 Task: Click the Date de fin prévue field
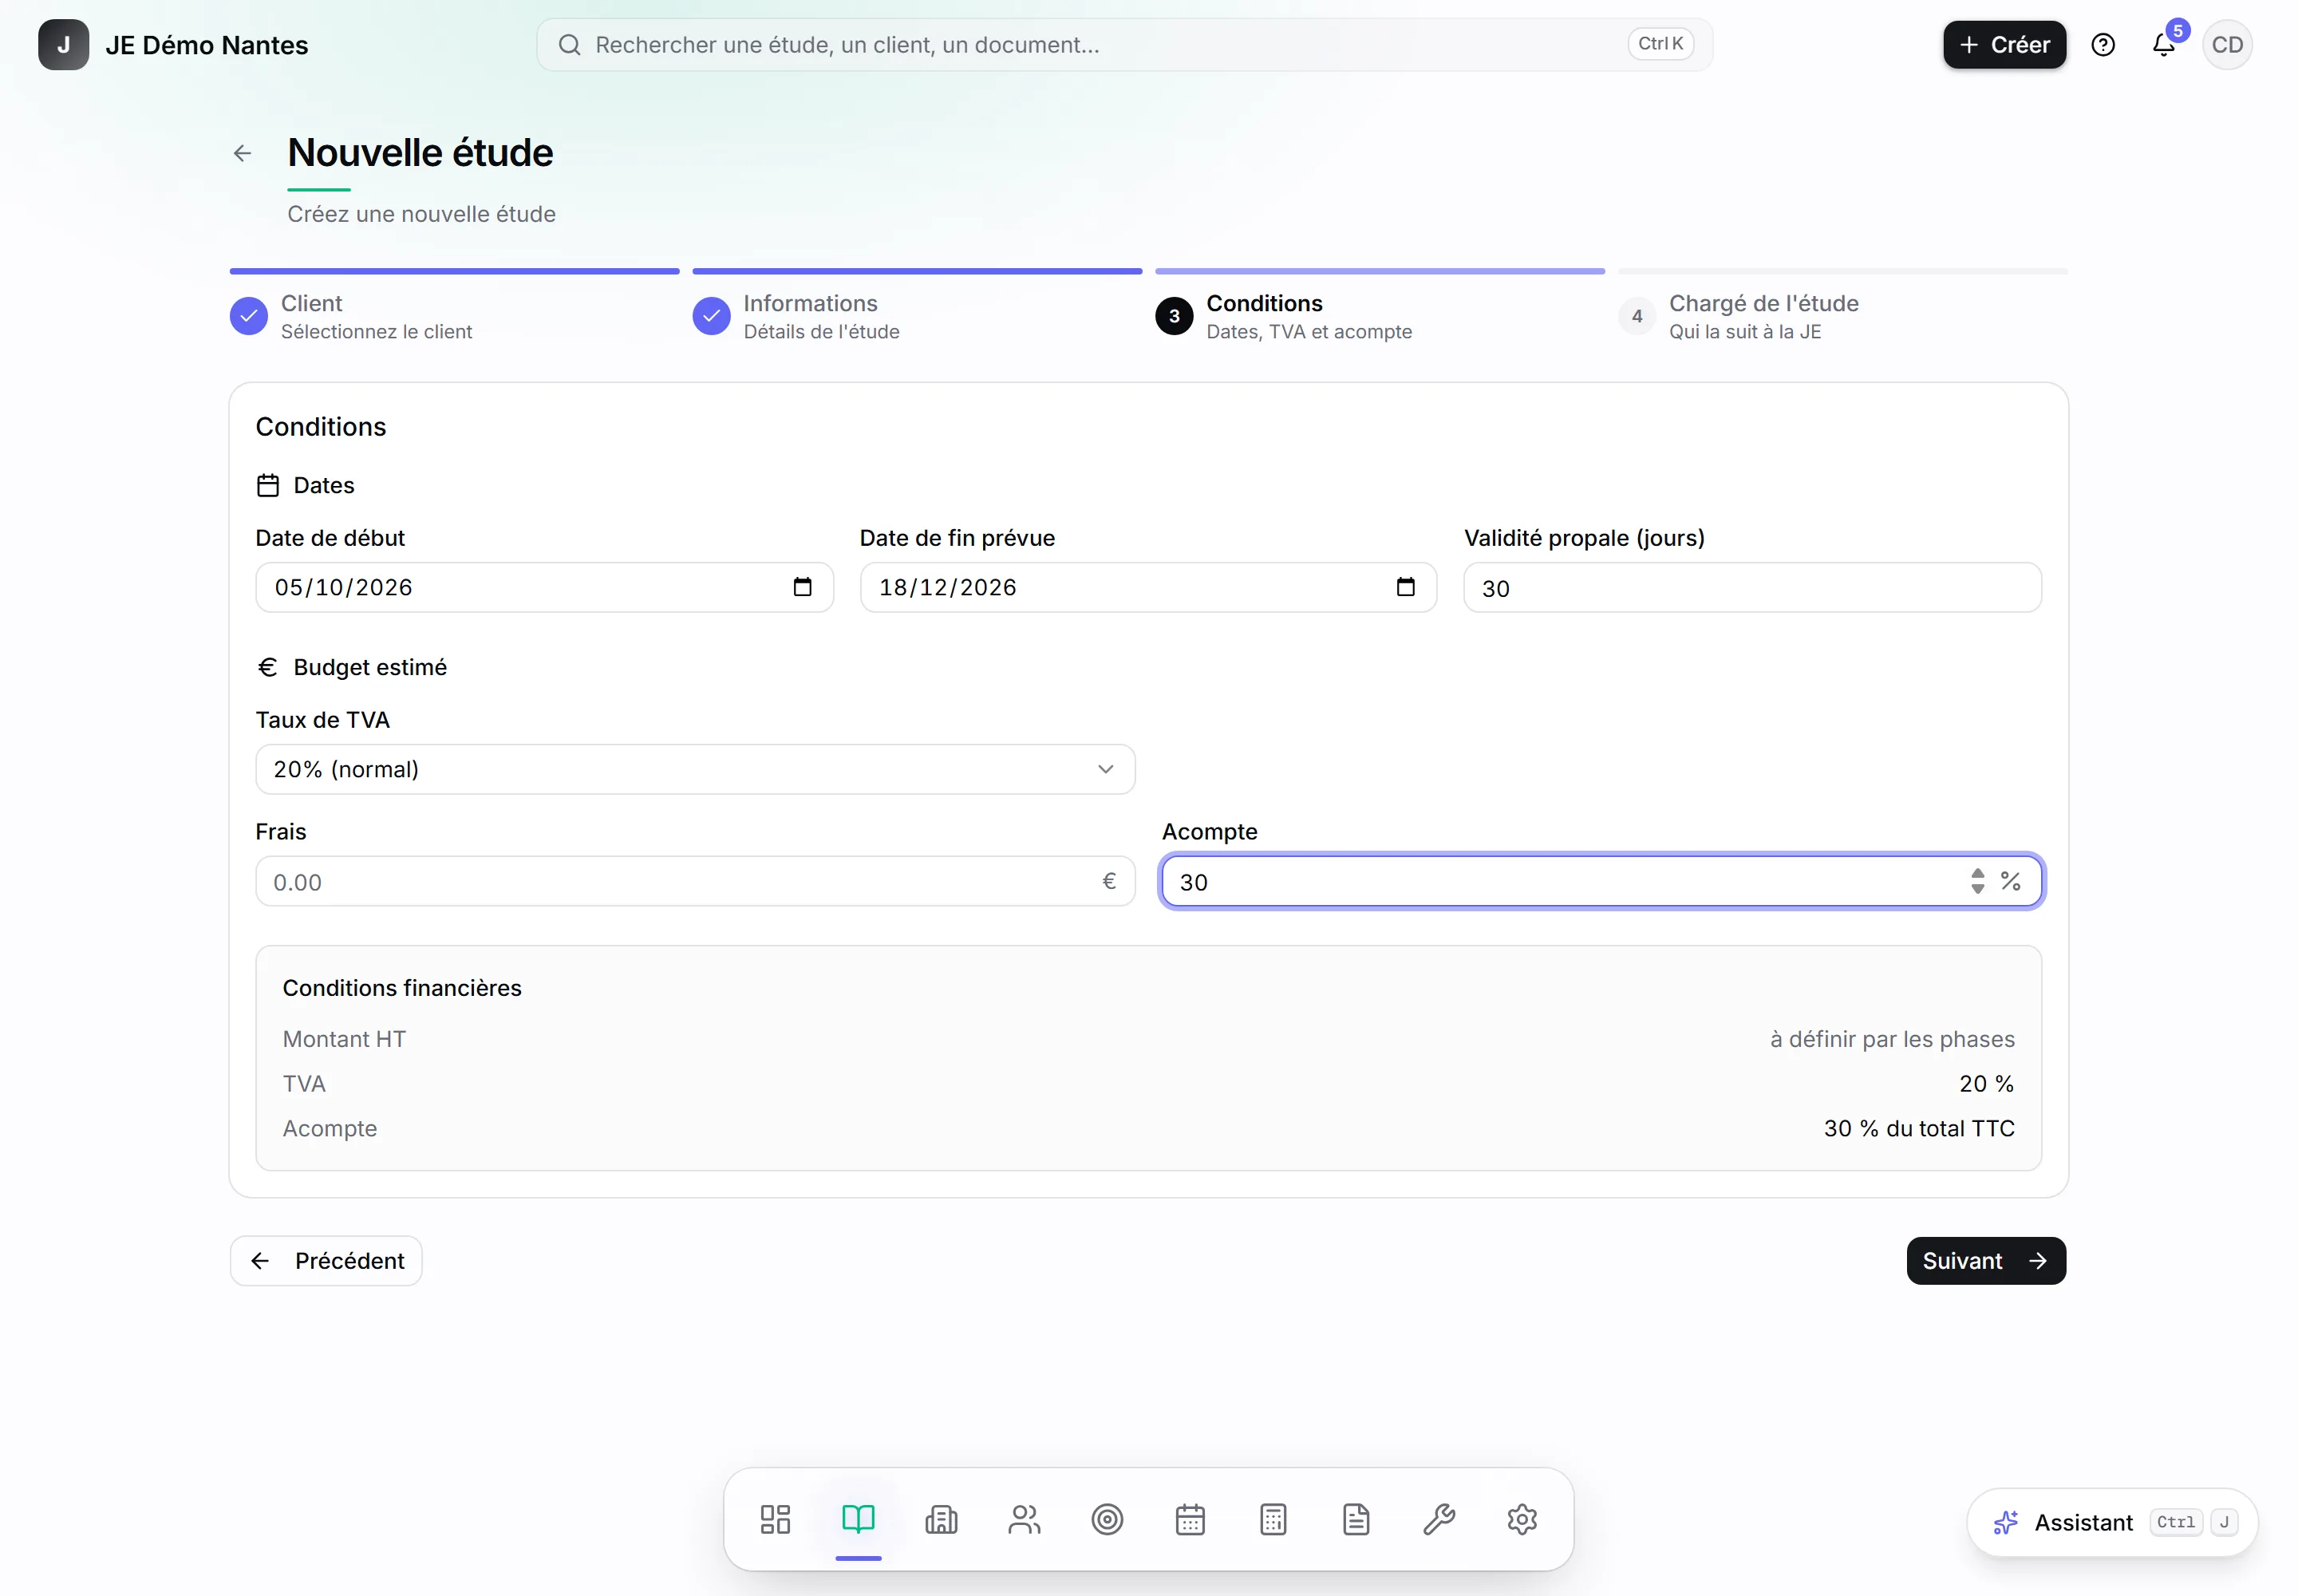1148,587
